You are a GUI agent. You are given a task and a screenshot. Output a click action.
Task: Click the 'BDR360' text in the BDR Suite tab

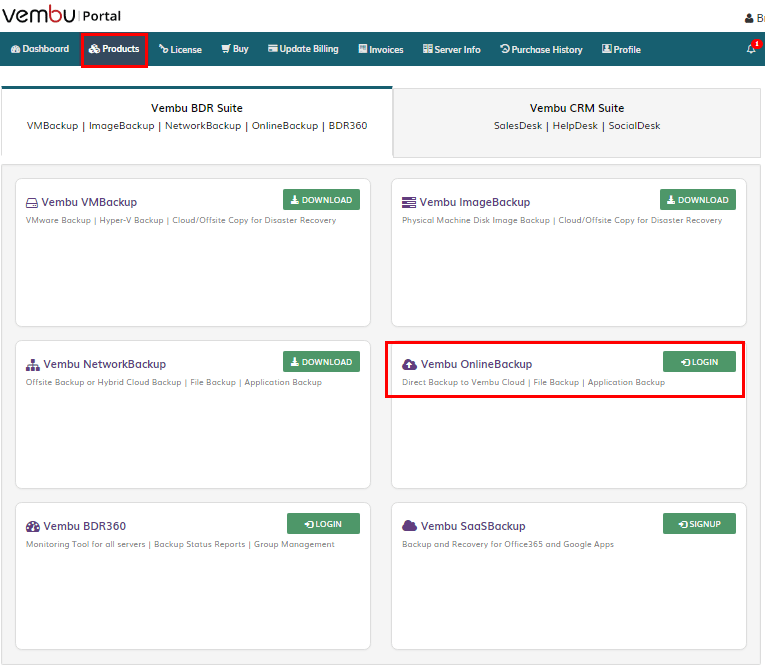[x=348, y=125]
